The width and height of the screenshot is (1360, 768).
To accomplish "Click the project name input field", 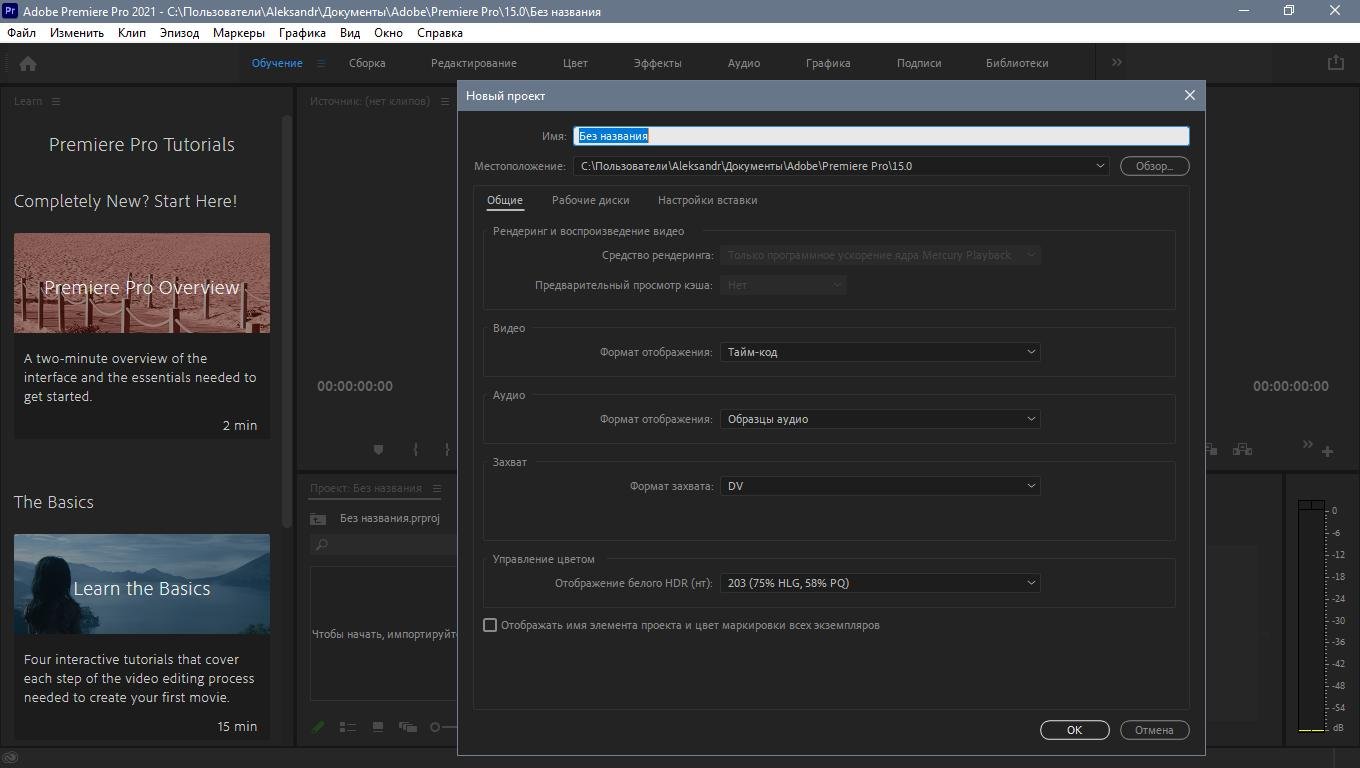I will (x=880, y=136).
